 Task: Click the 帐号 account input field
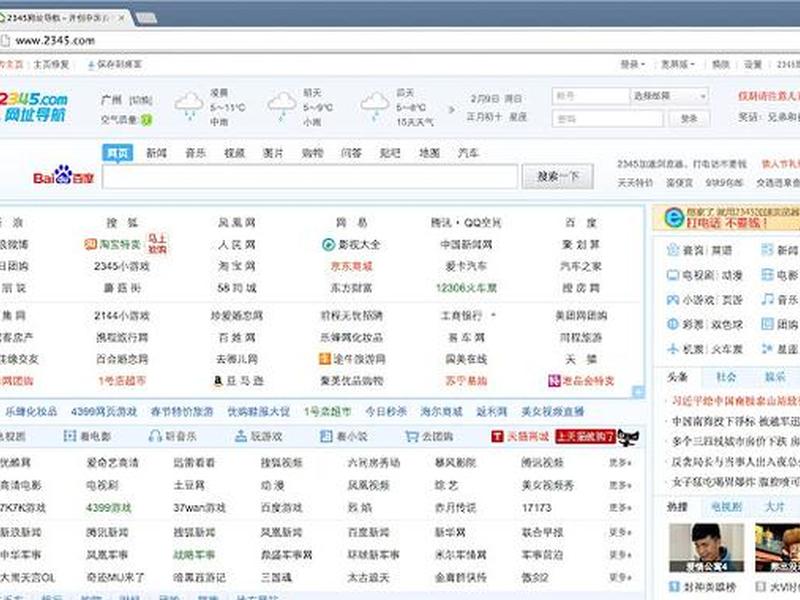(x=591, y=96)
